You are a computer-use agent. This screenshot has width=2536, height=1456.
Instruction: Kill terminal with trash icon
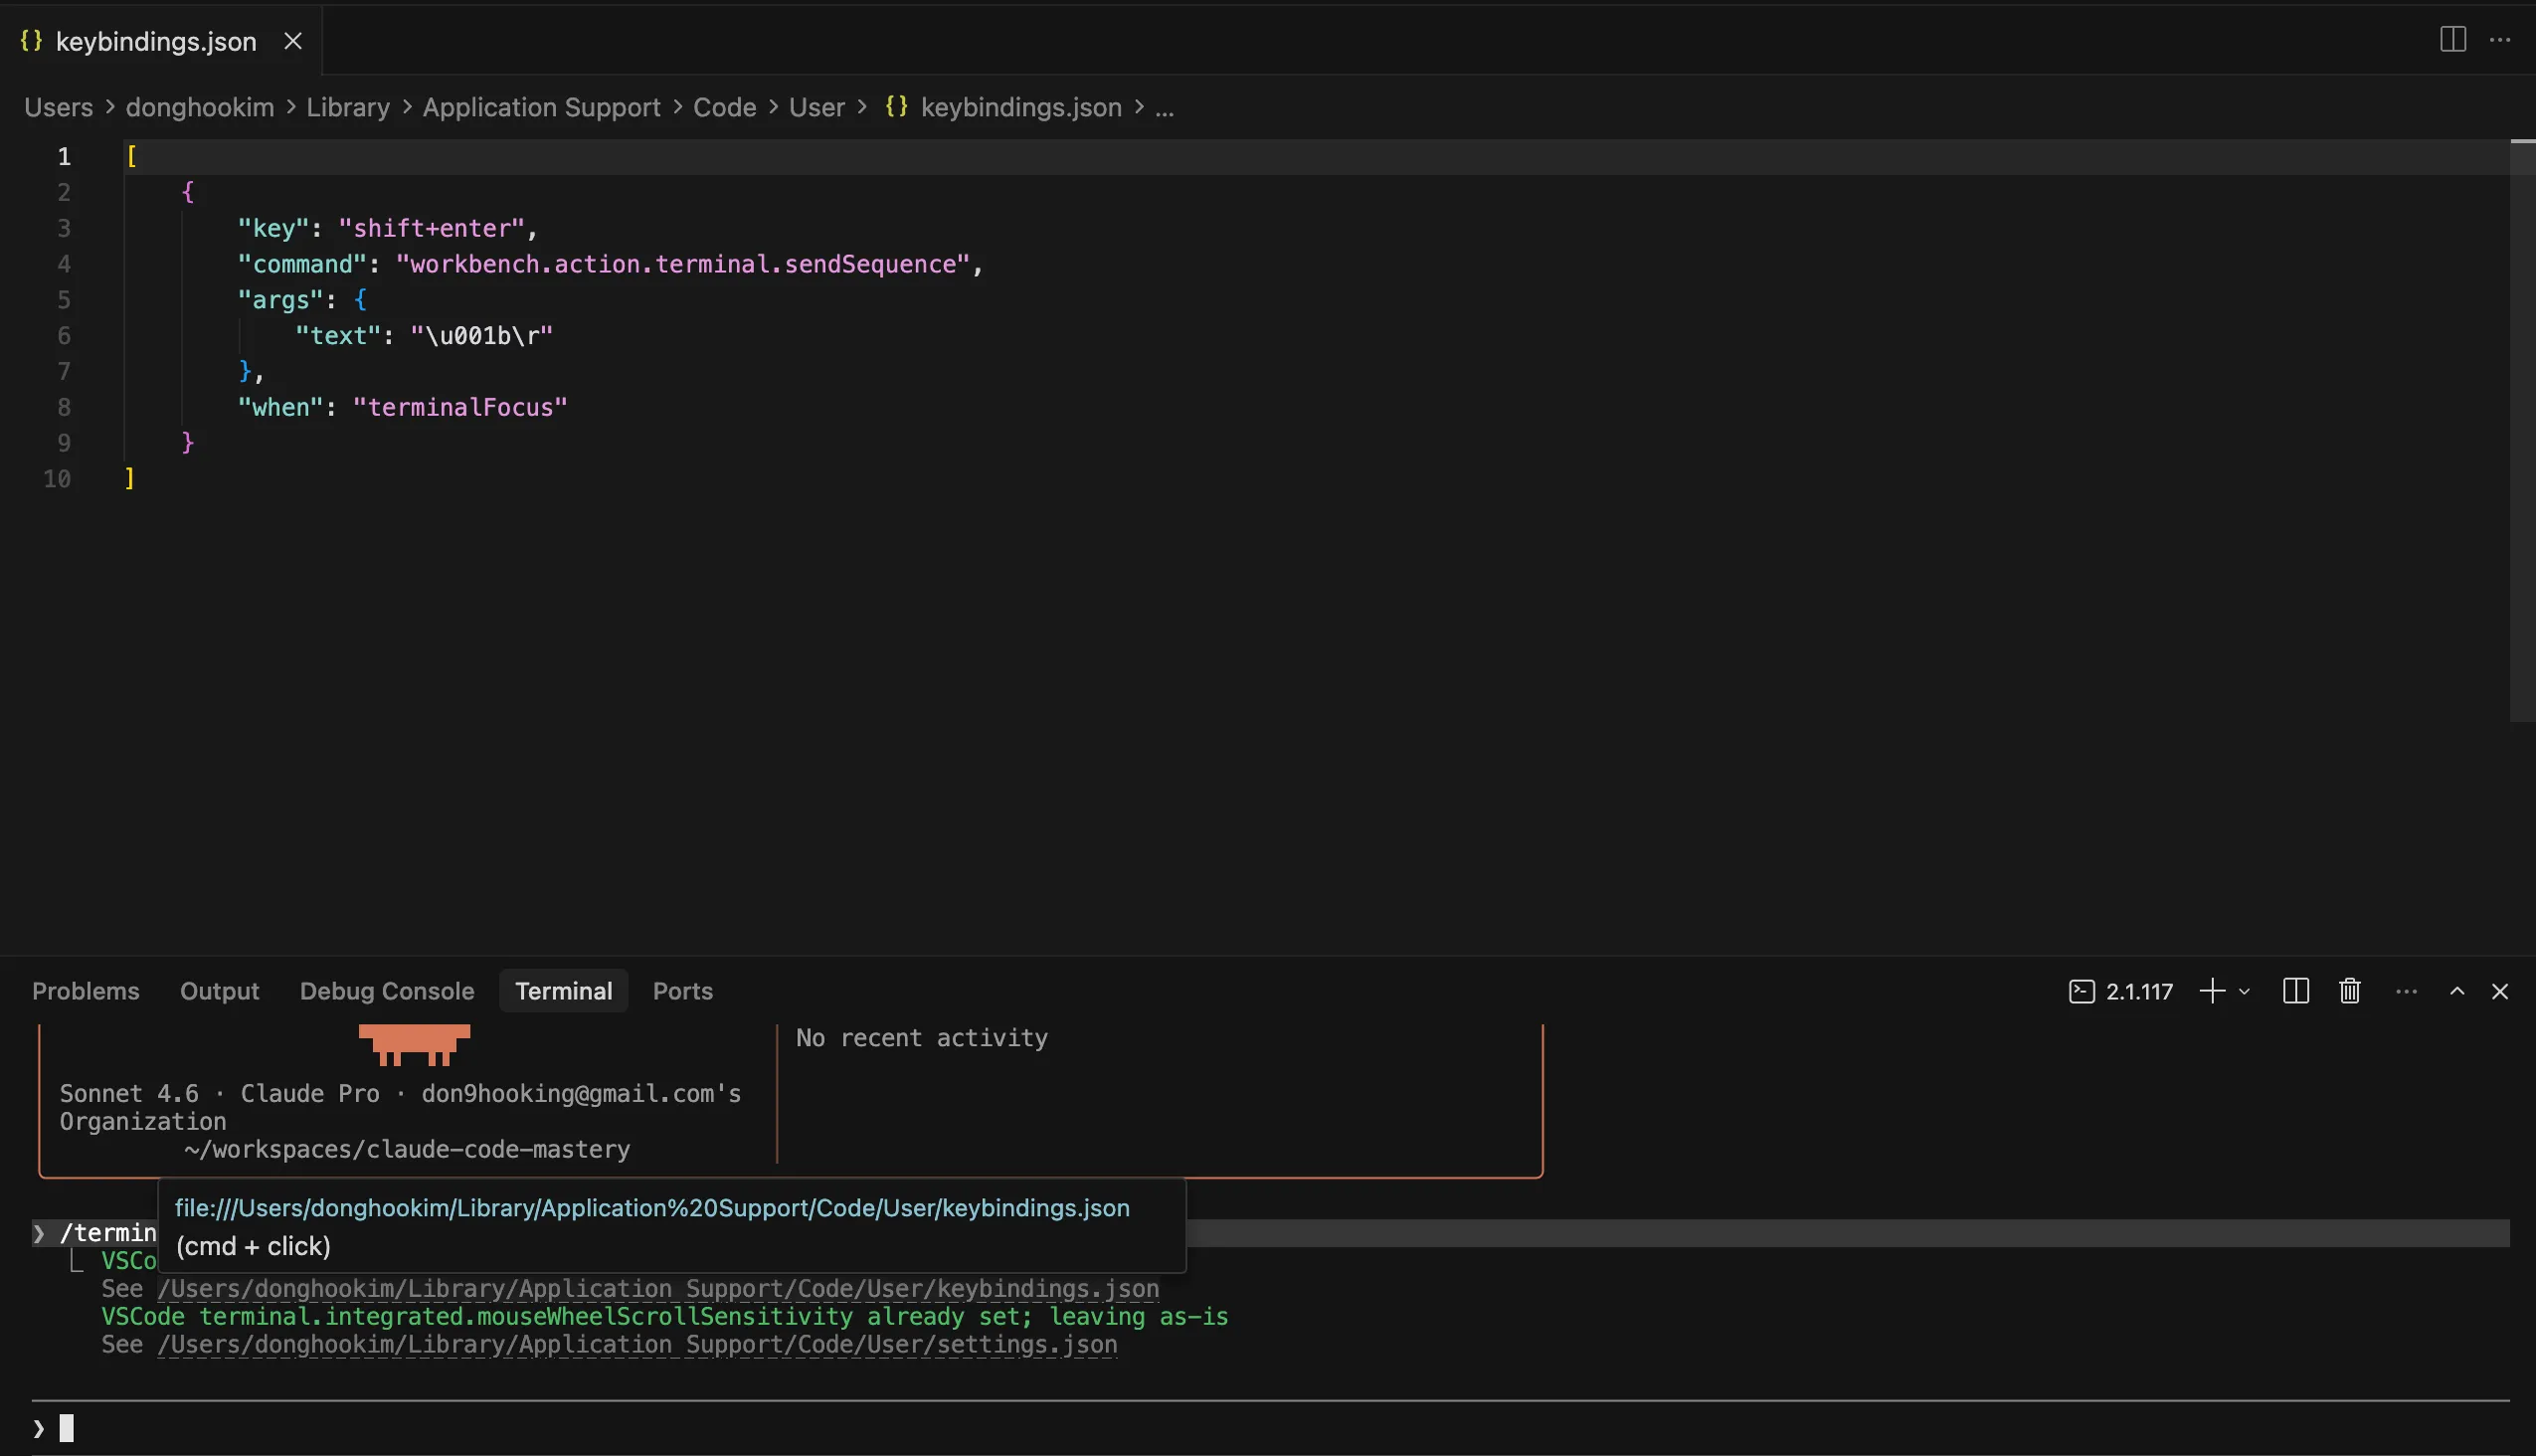[2349, 991]
